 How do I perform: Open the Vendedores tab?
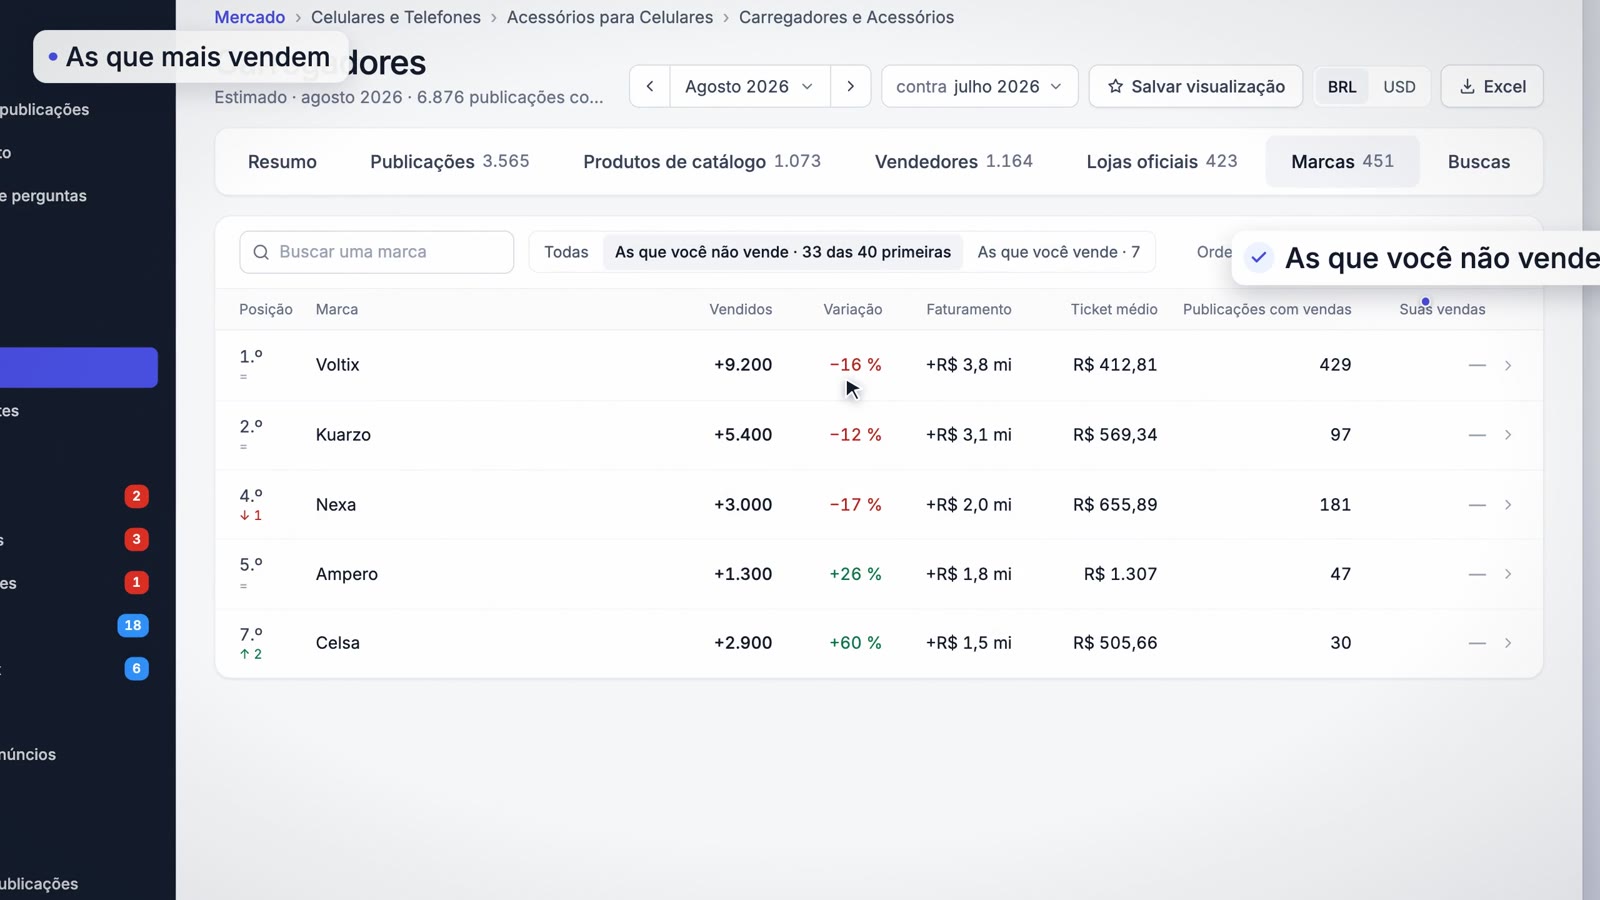click(954, 162)
